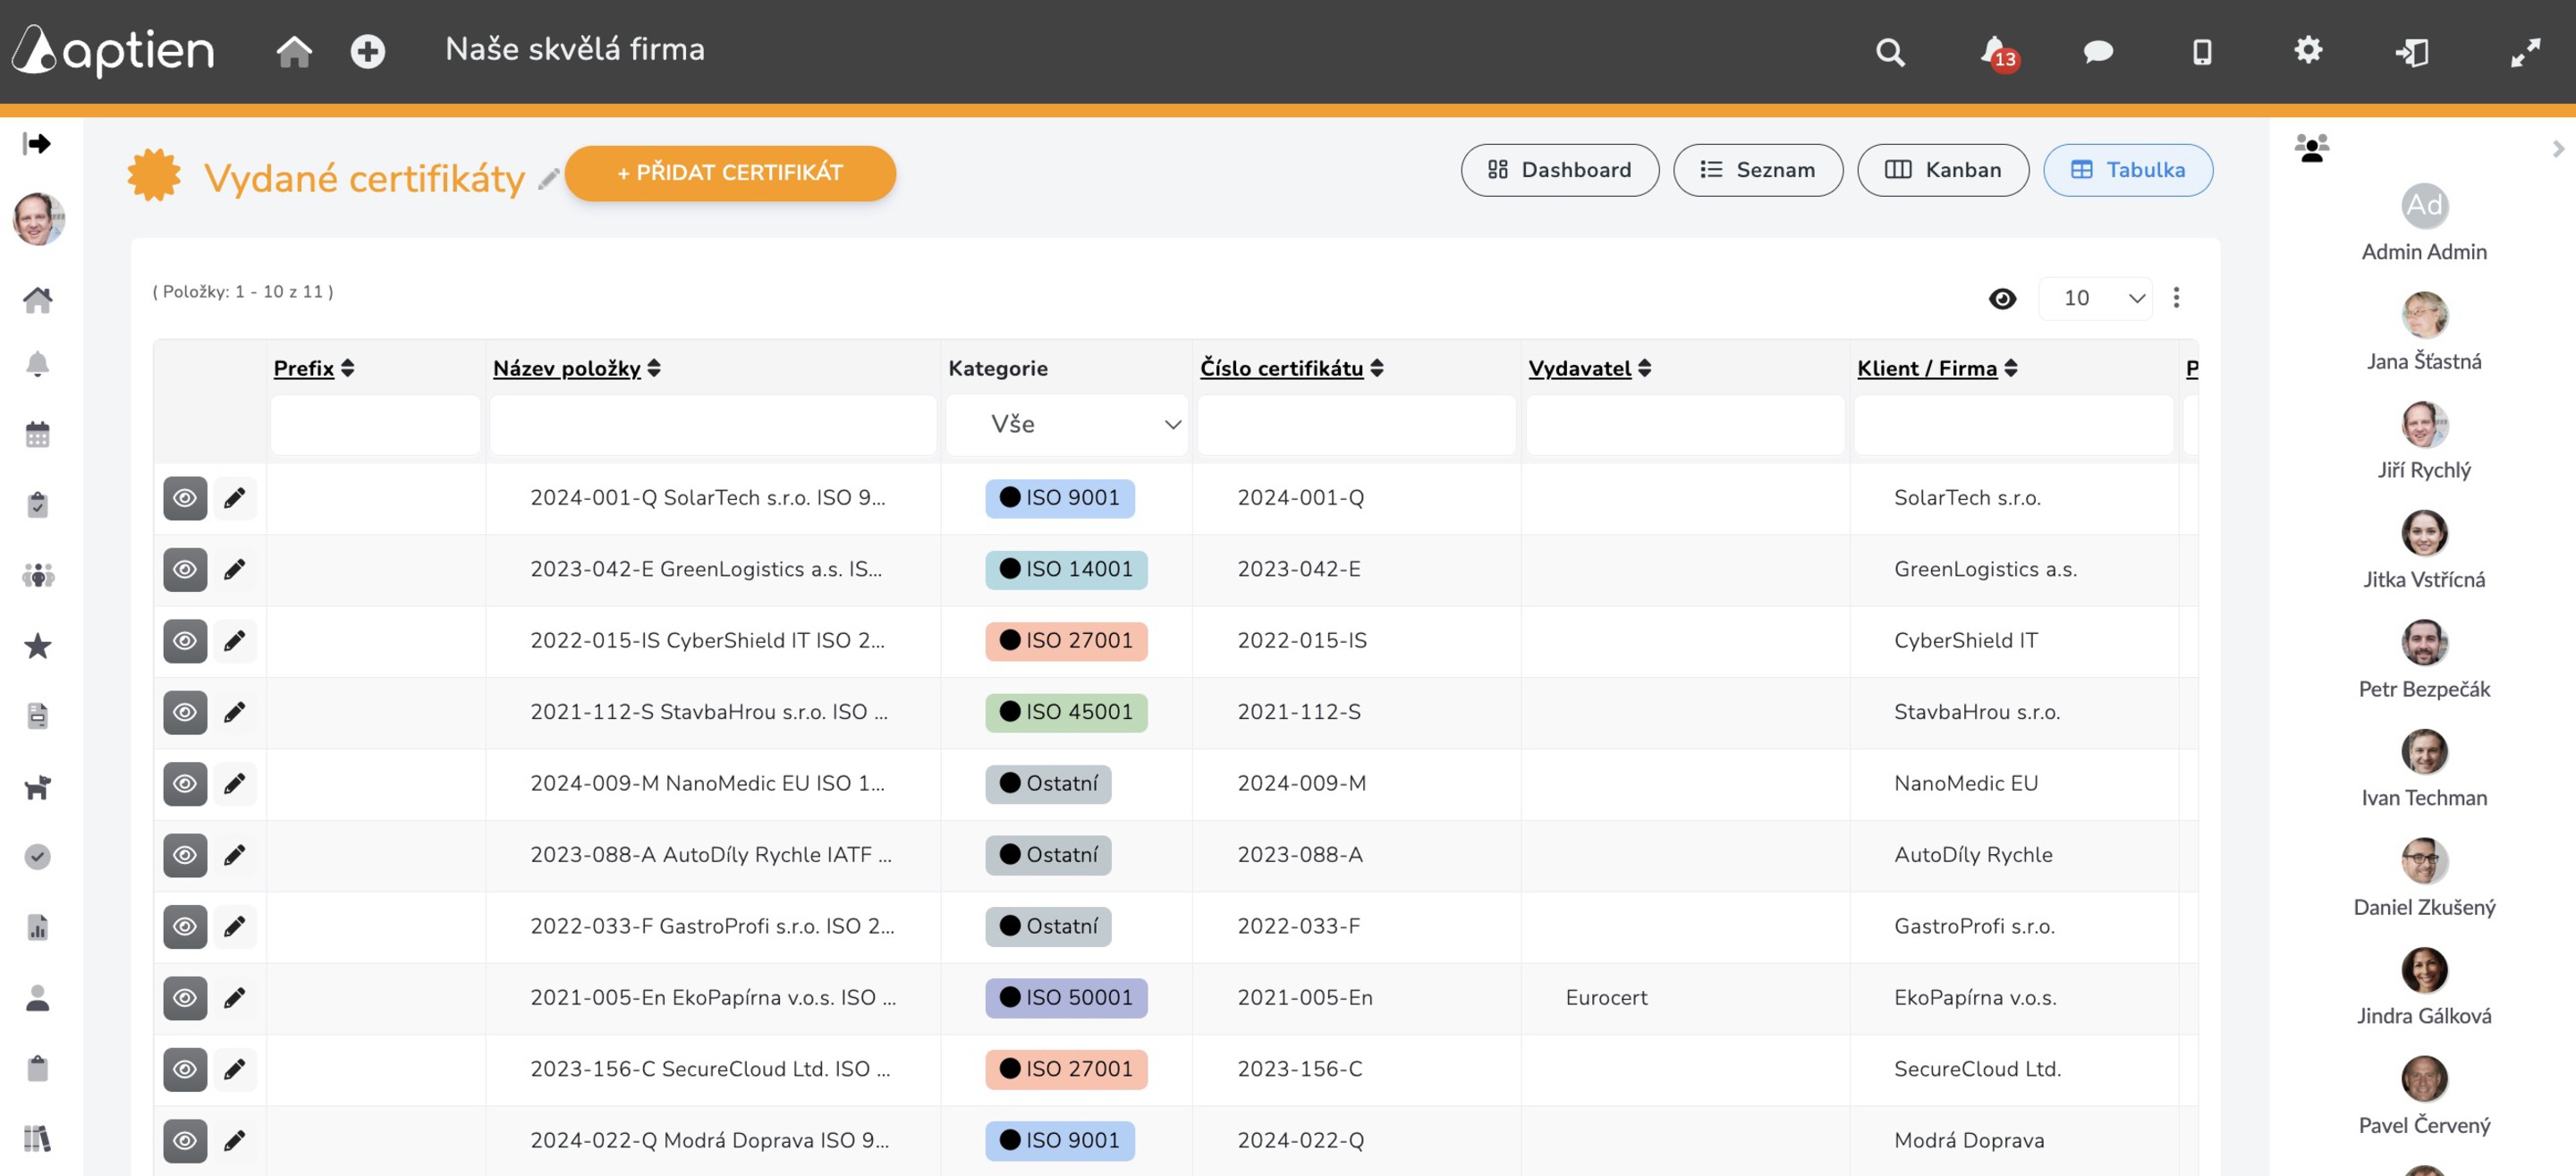
Task: Collapse the right users panel chevron
Action: [2557, 149]
